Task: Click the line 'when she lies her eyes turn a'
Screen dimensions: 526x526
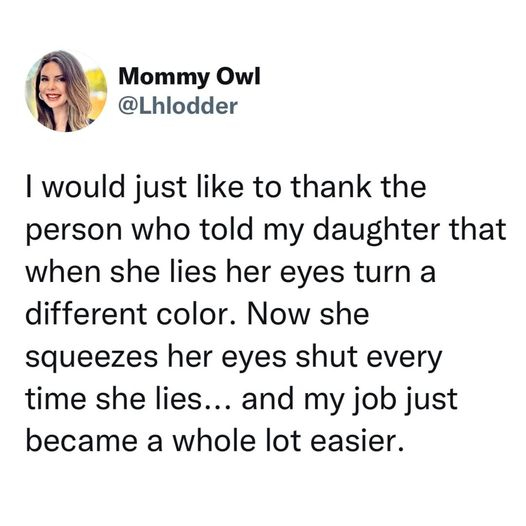Action: click(x=231, y=272)
